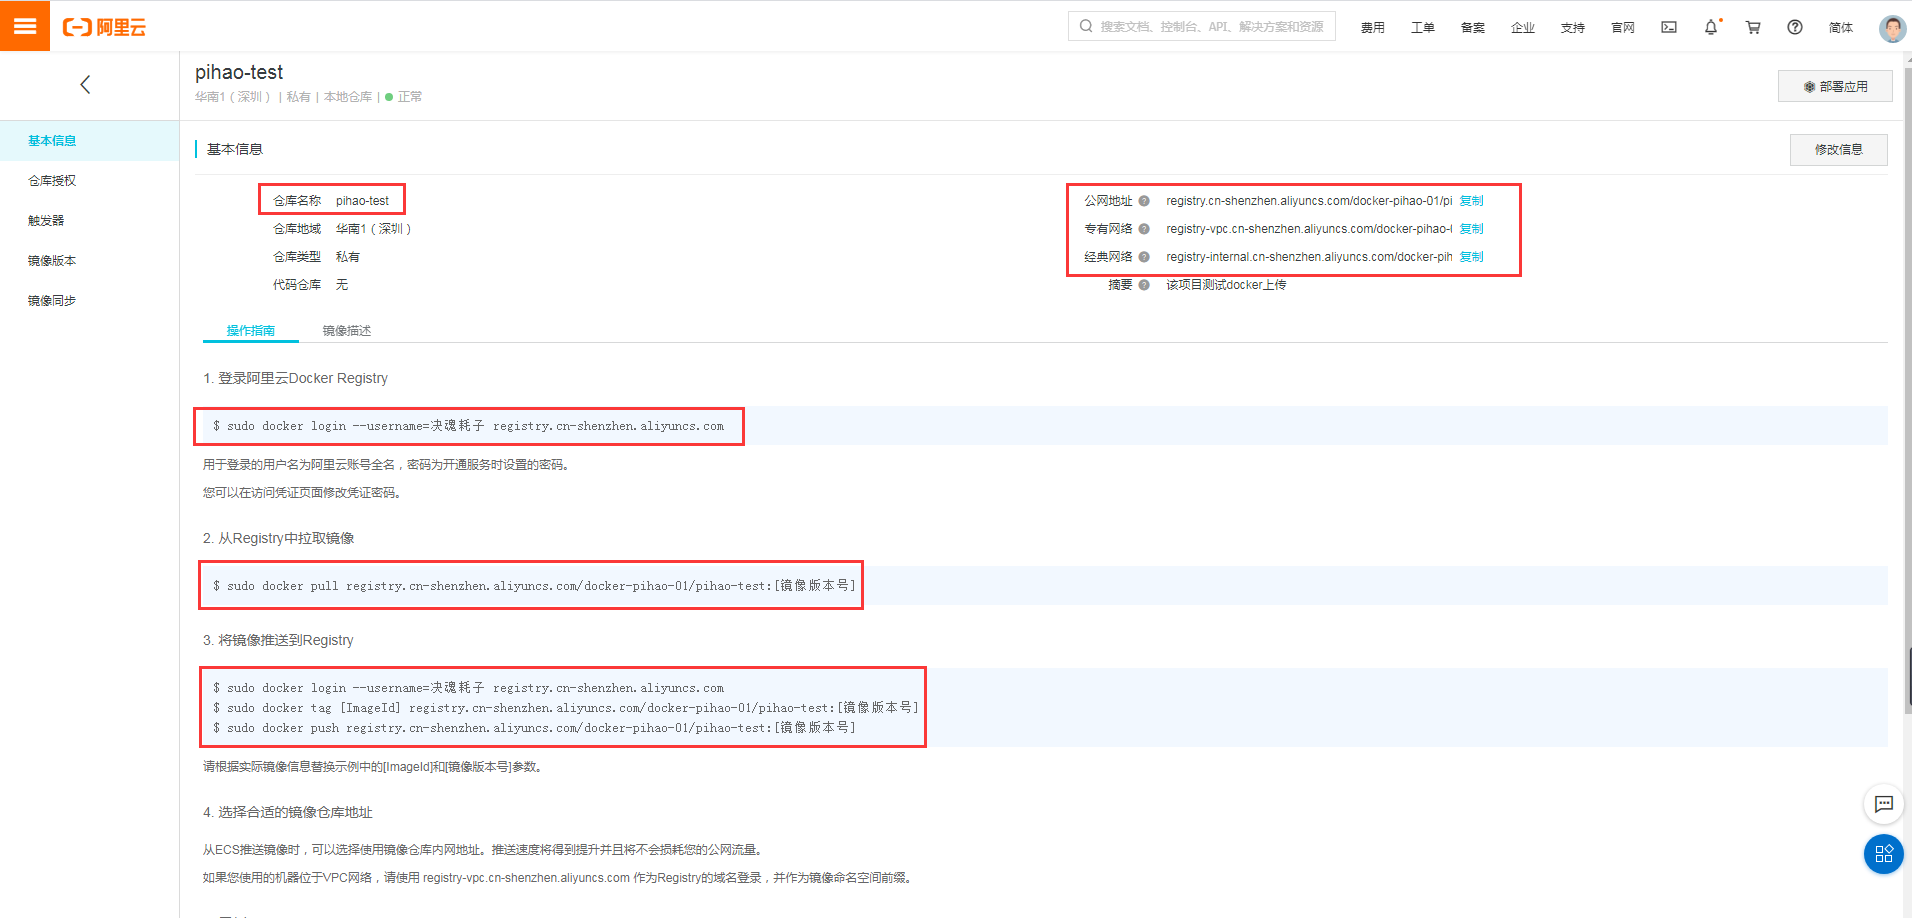Click the help icon next to 经典网络
The image size is (1912, 918).
point(1144,257)
